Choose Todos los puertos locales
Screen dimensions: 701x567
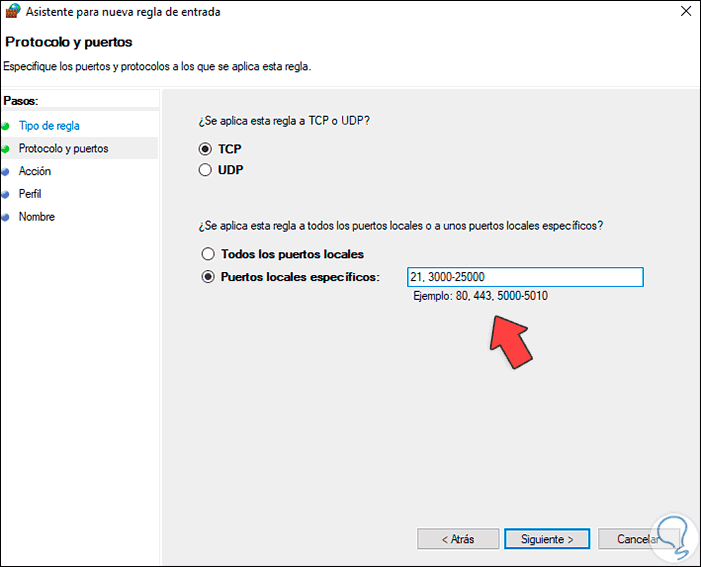click(208, 254)
